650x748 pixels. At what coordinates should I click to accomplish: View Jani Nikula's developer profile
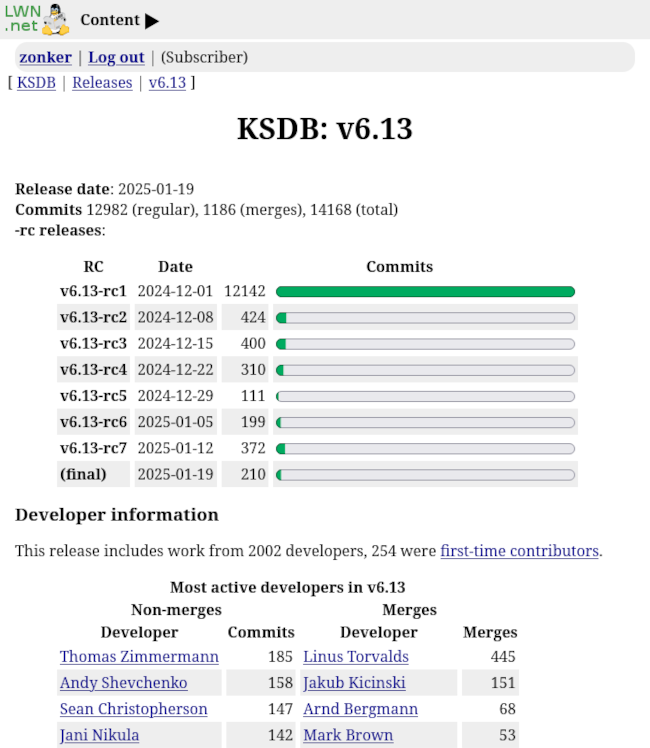[99, 735]
